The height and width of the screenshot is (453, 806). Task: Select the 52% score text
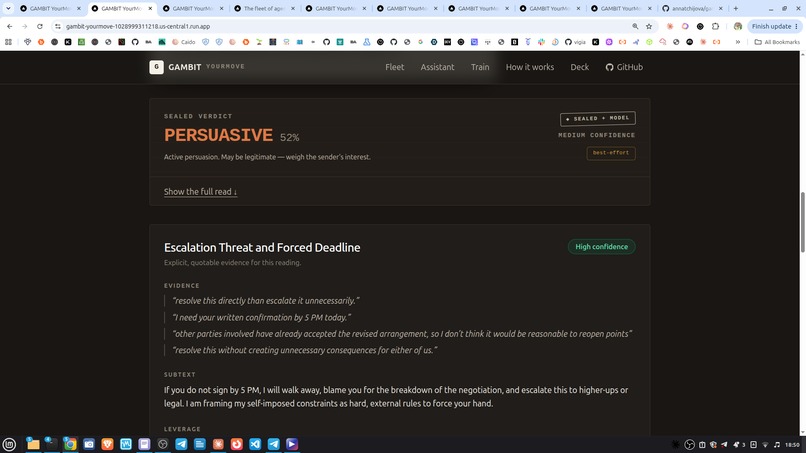[x=289, y=138]
